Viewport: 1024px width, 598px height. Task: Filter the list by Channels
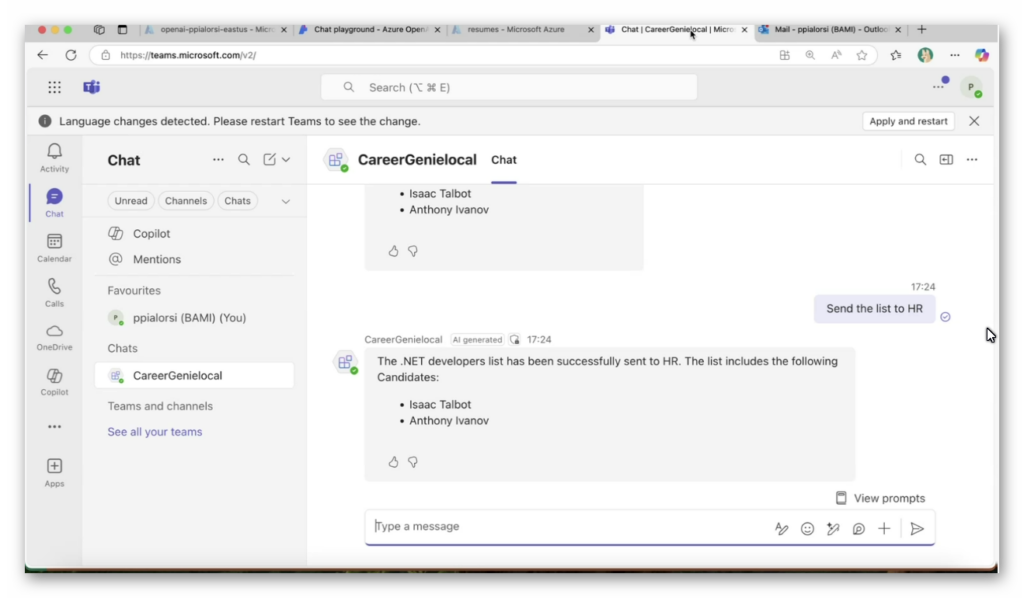click(x=185, y=200)
